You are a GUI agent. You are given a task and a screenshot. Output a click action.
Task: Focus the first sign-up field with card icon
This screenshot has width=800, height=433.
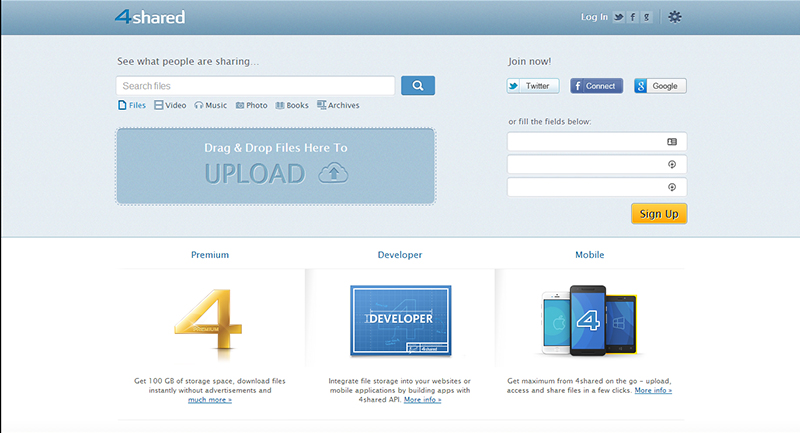597,142
